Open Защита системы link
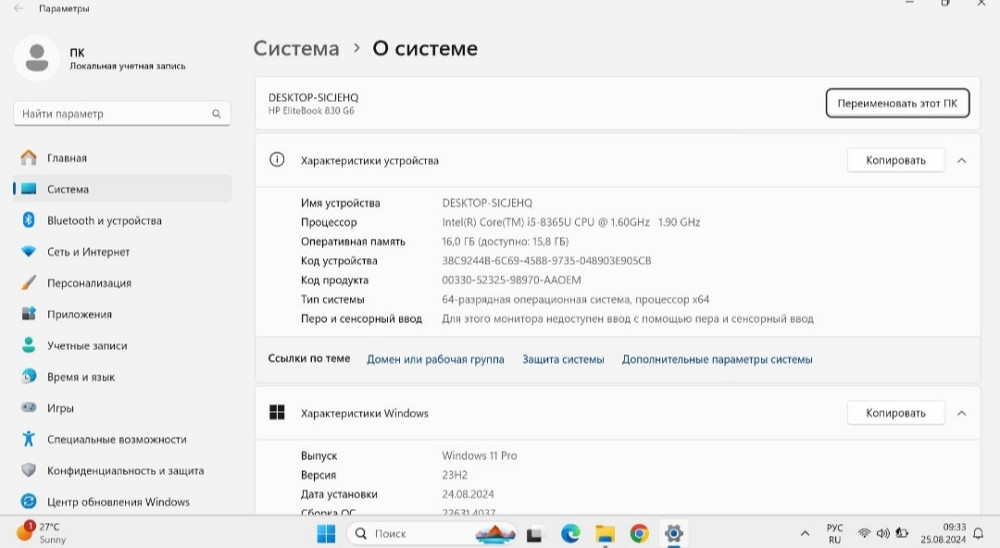This screenshot has height=548, width=1000. pos(563,359)
